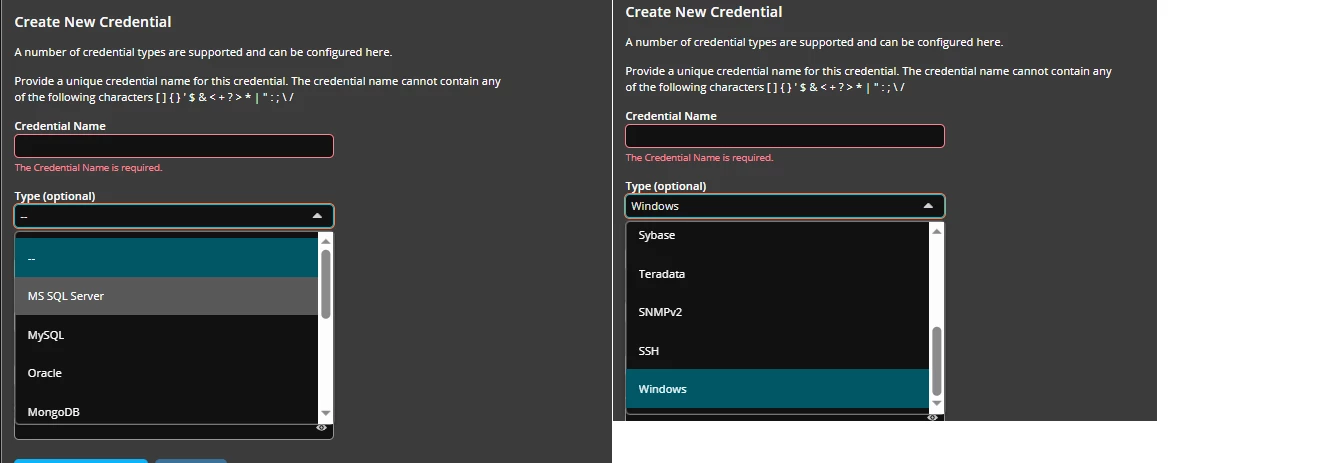The image size is (1325, 463).
Task: Click left 'Create New Credential' heading
Action: [x=93, y=21]
